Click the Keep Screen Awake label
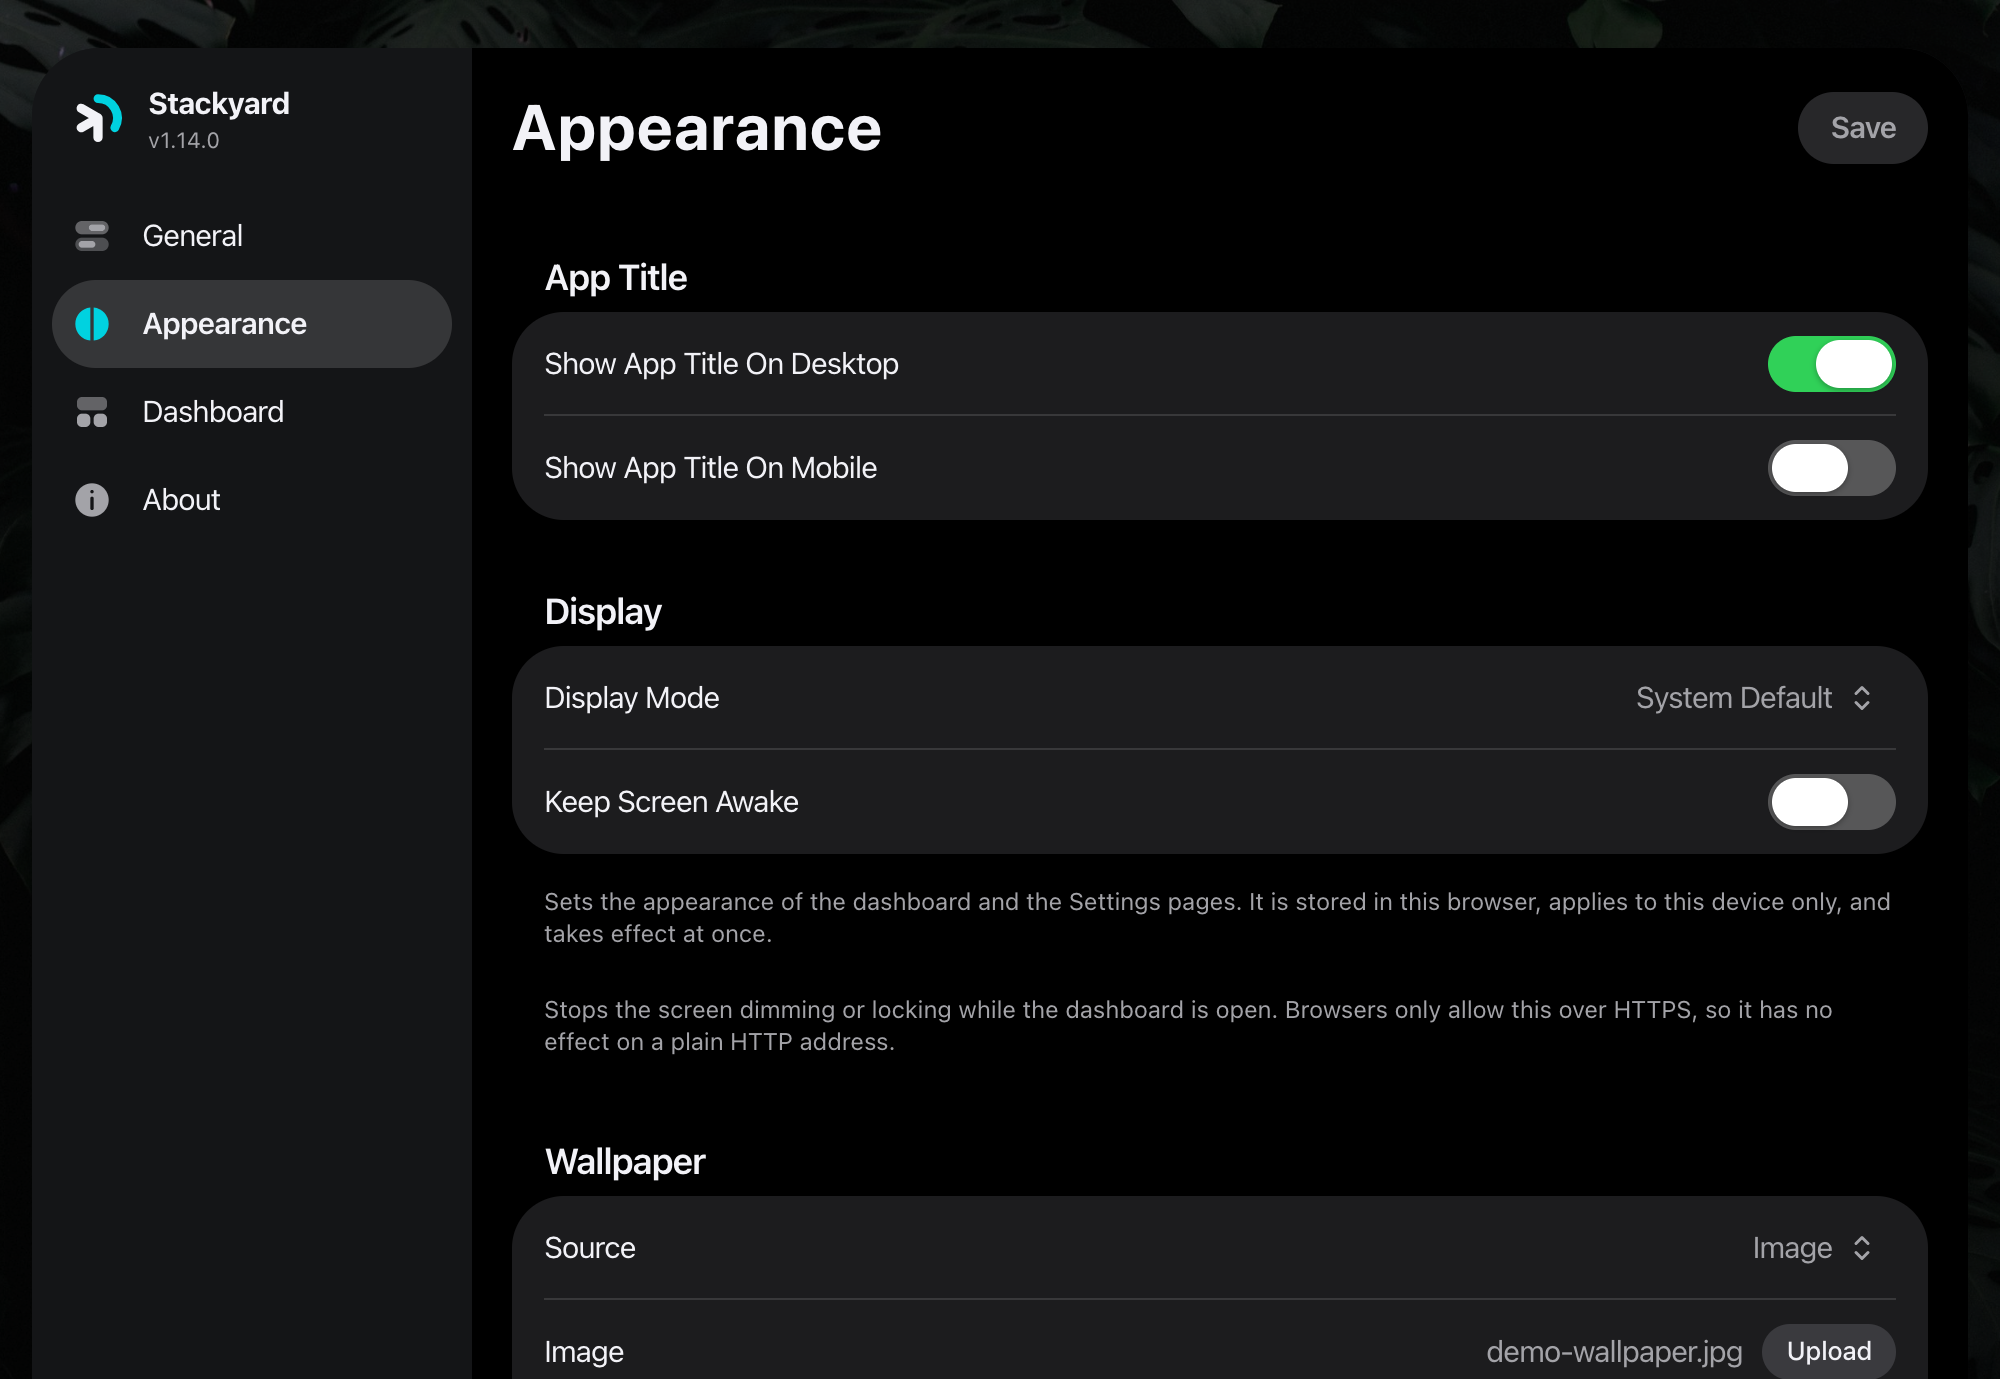 tap(671, 802)
